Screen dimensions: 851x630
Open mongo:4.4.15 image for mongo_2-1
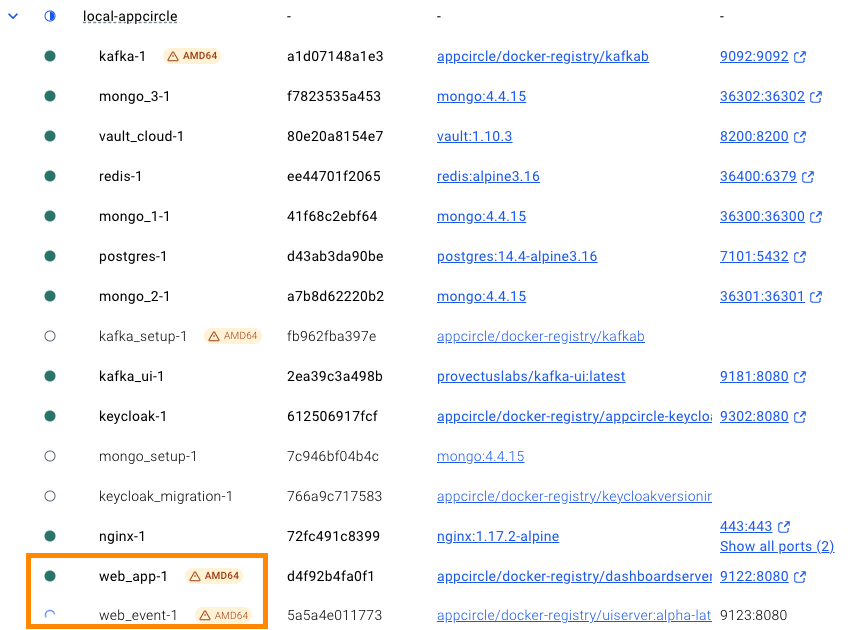pos(481,296)
